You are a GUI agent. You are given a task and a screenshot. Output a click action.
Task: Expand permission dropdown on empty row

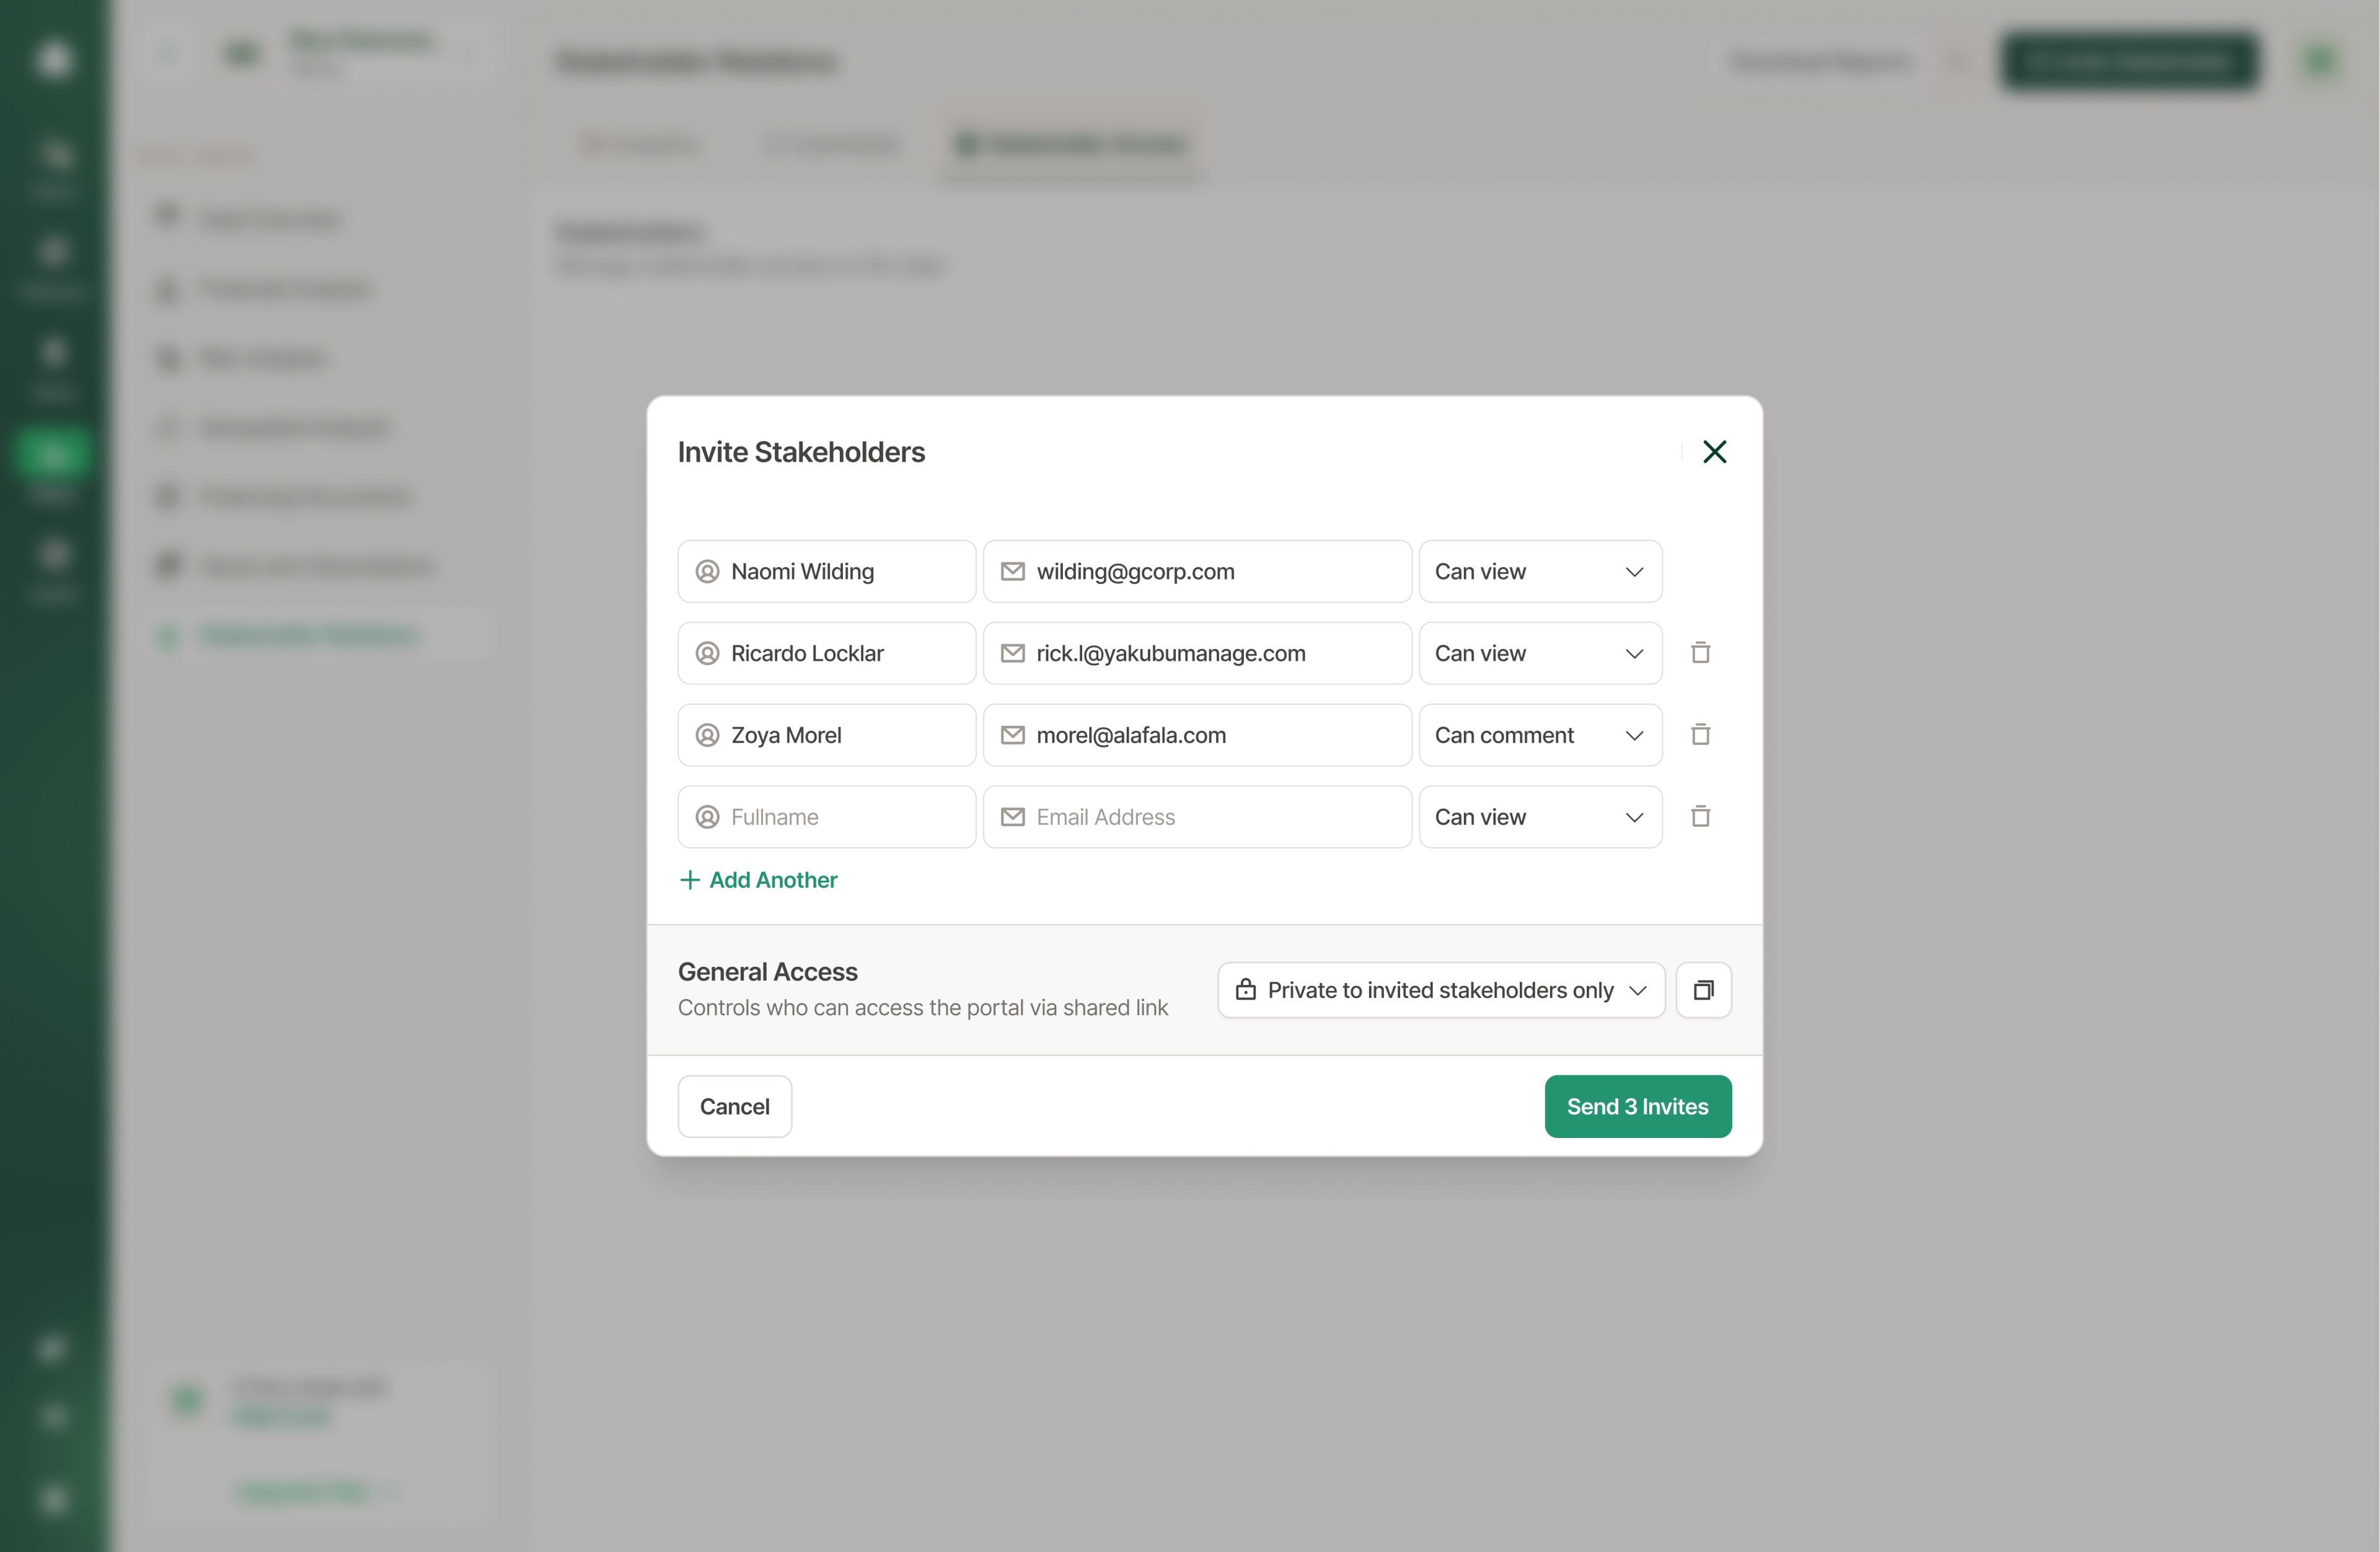pyautogui.click(x=1539, y=818)
